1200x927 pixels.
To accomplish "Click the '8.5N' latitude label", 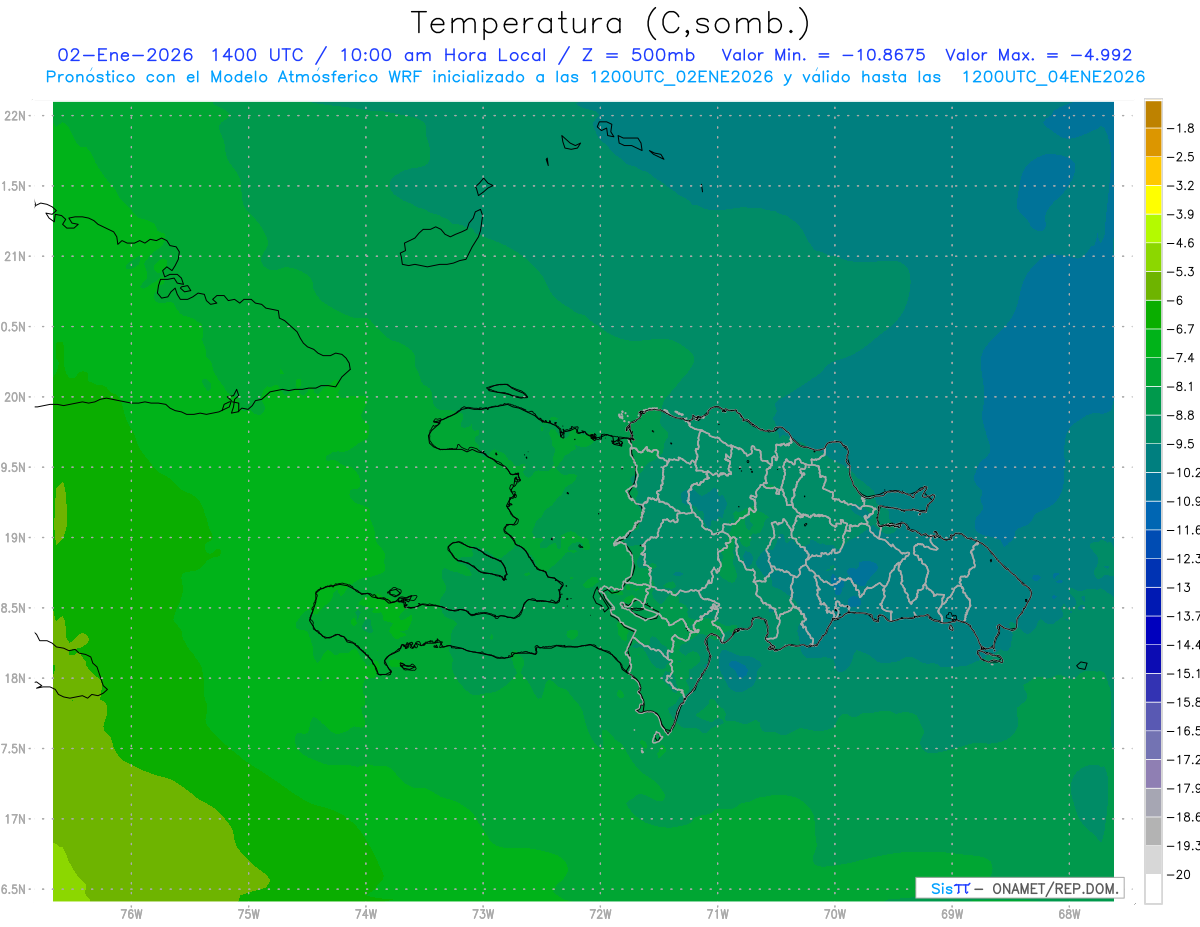I will (15, 608).
